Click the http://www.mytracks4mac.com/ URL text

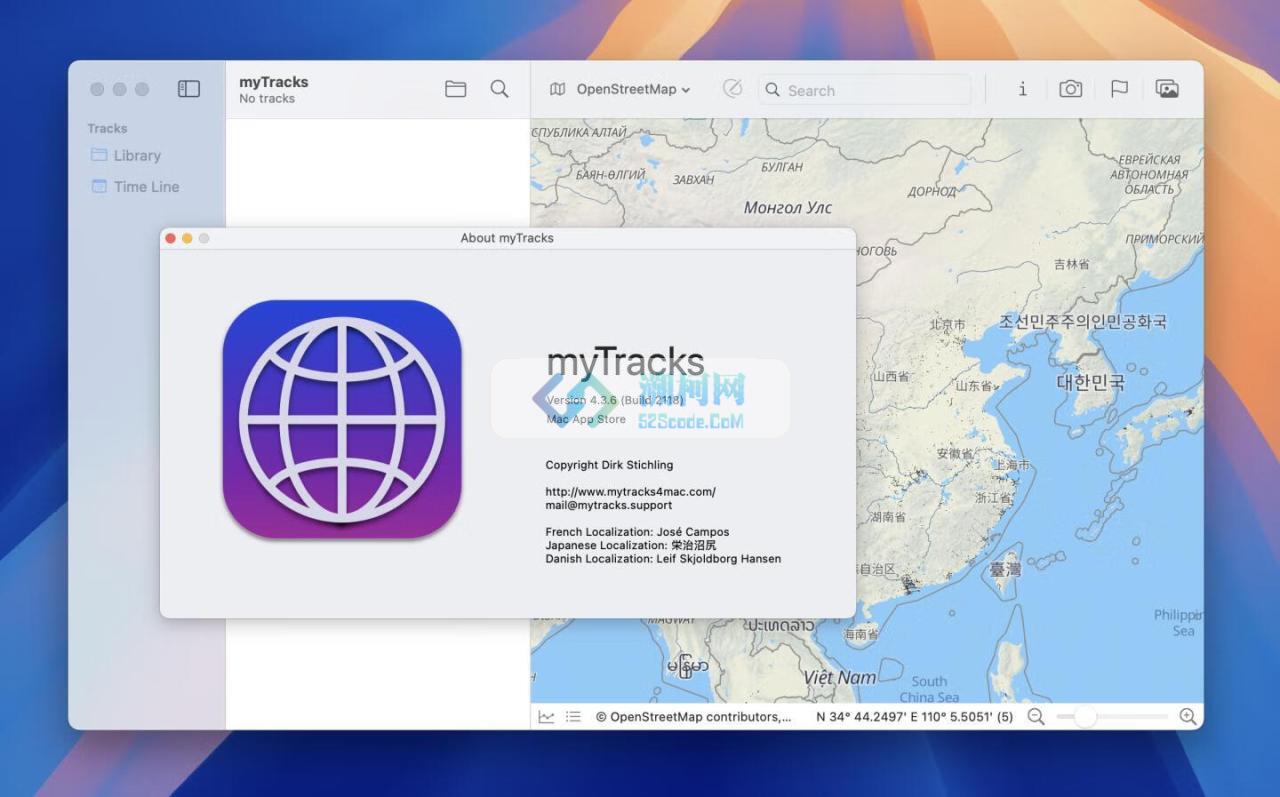[630, 491]
